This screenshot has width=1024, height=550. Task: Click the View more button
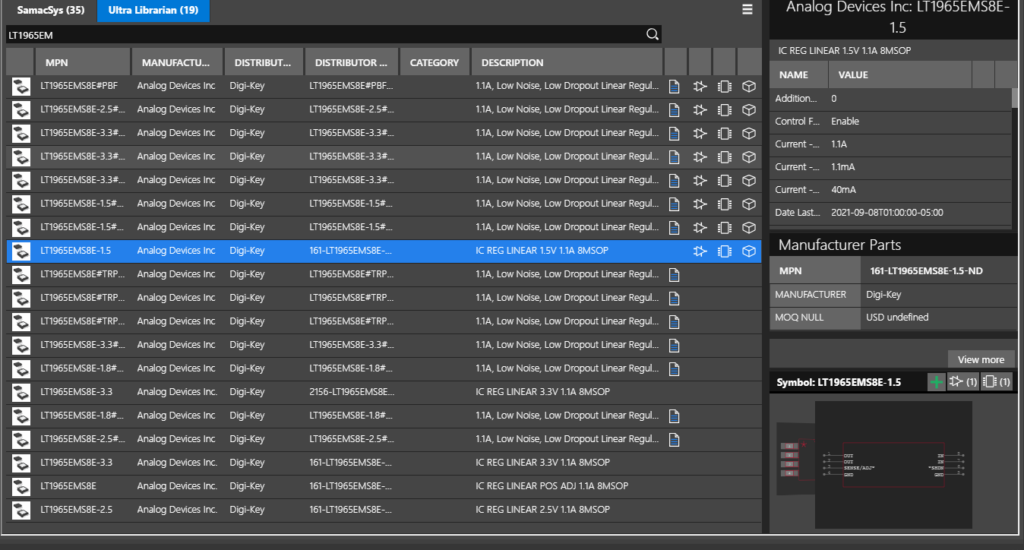pyautogui.click(x=981, y=359)
